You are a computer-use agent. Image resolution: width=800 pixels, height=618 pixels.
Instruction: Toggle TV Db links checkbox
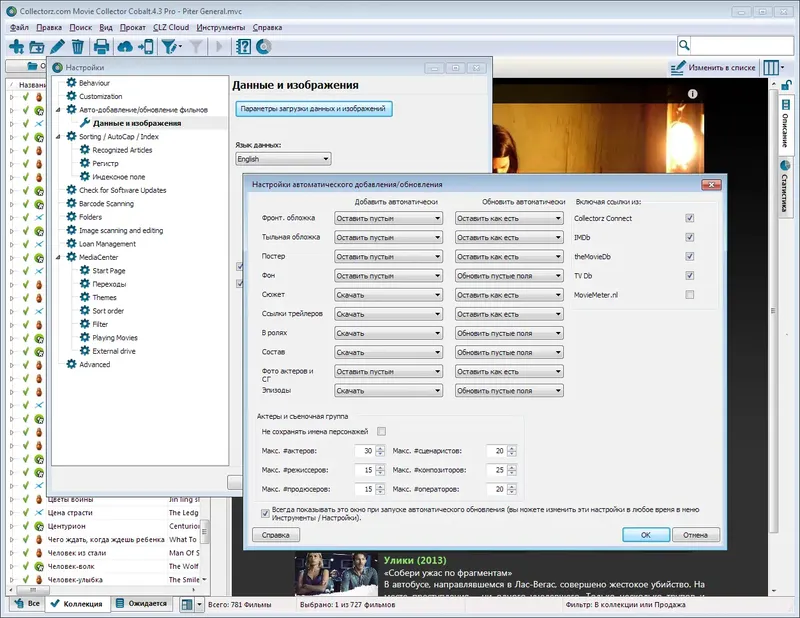tap(690, 276)
